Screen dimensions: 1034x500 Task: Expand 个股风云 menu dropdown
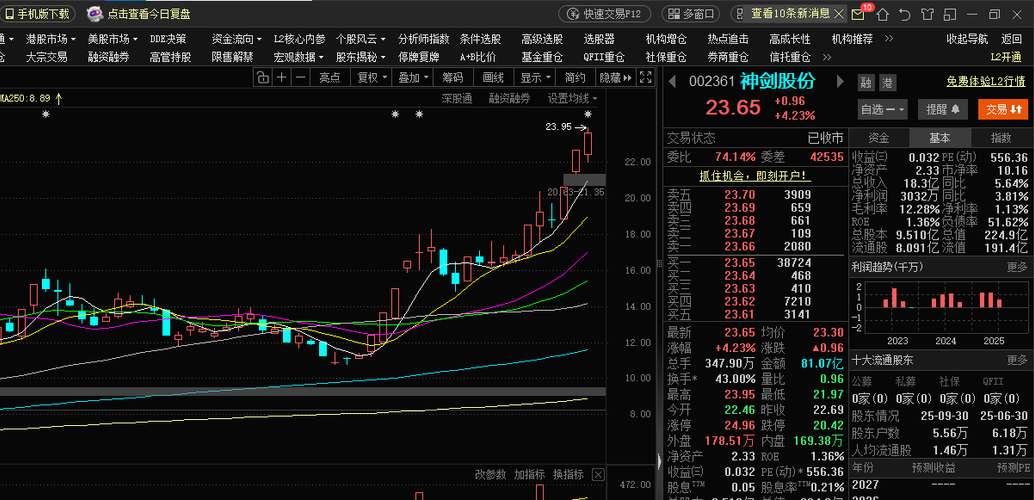pos(361,39)
